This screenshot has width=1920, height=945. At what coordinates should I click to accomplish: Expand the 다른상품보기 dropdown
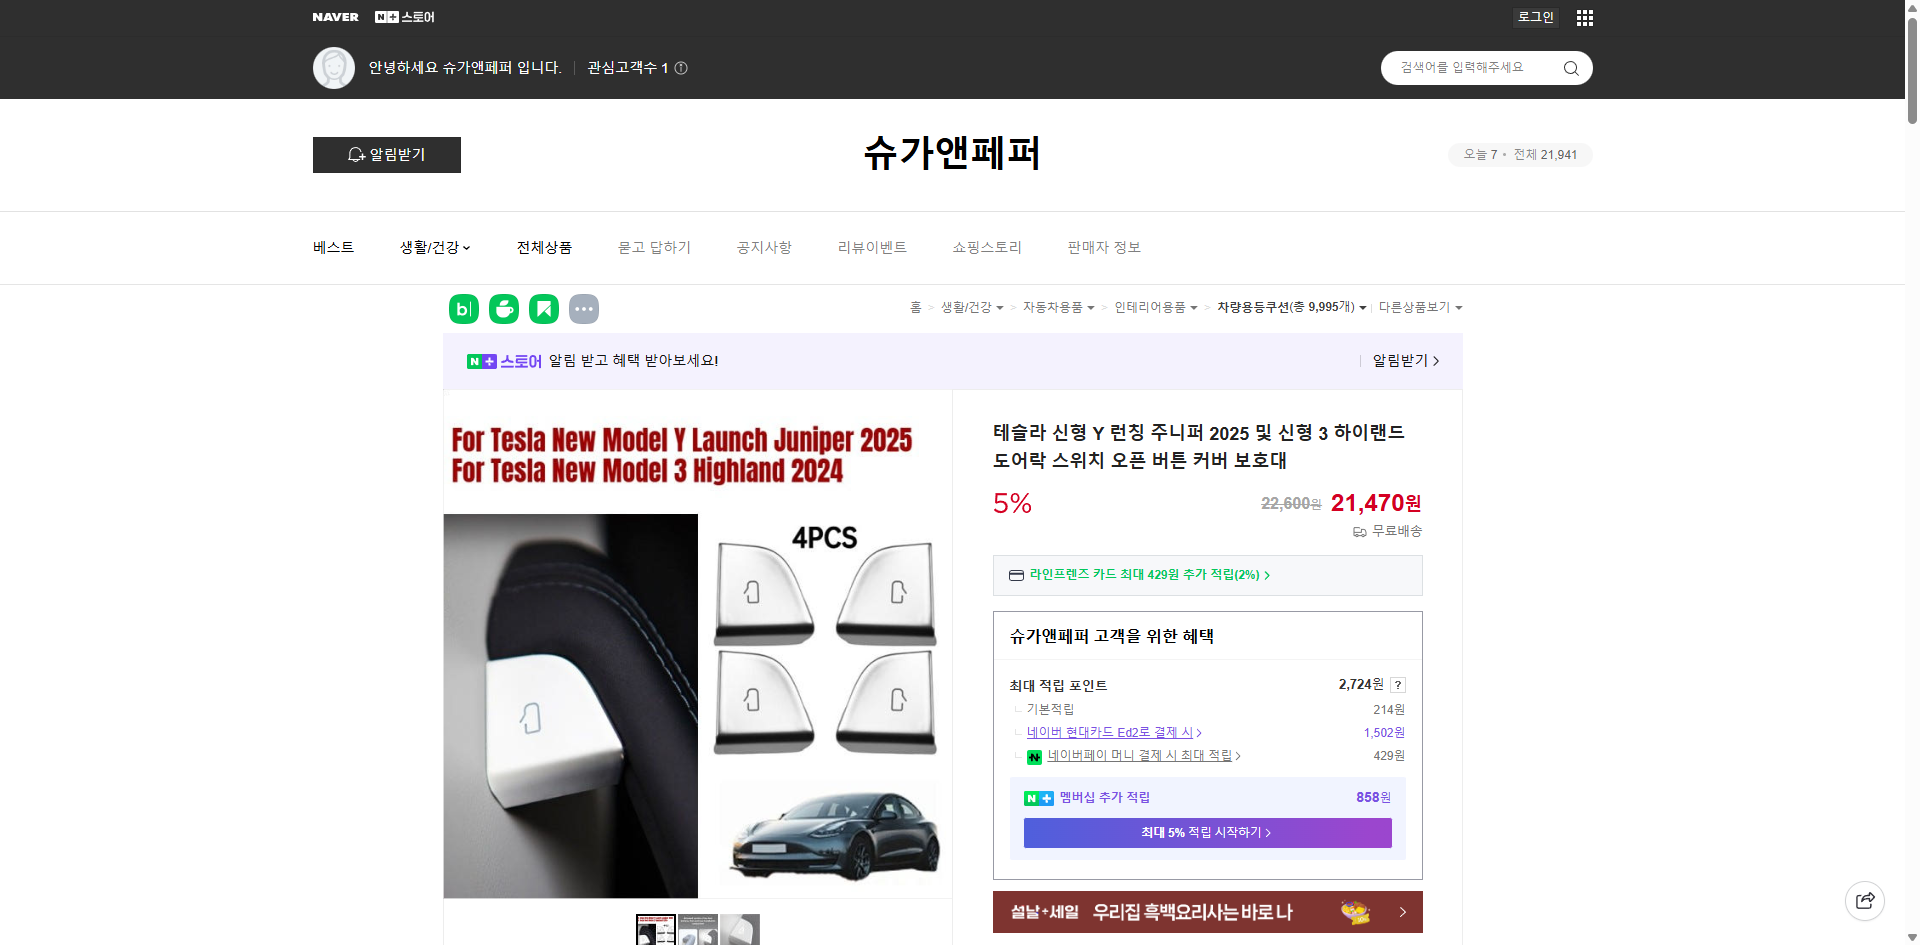[1420, 307]
